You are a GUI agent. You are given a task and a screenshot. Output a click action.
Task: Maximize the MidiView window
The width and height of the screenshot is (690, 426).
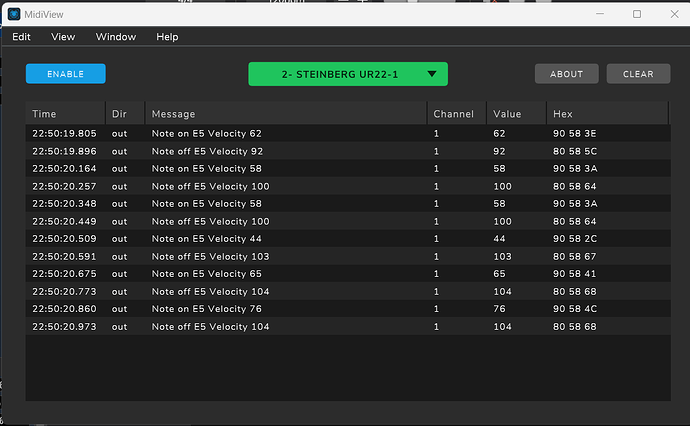coord(637,14)
